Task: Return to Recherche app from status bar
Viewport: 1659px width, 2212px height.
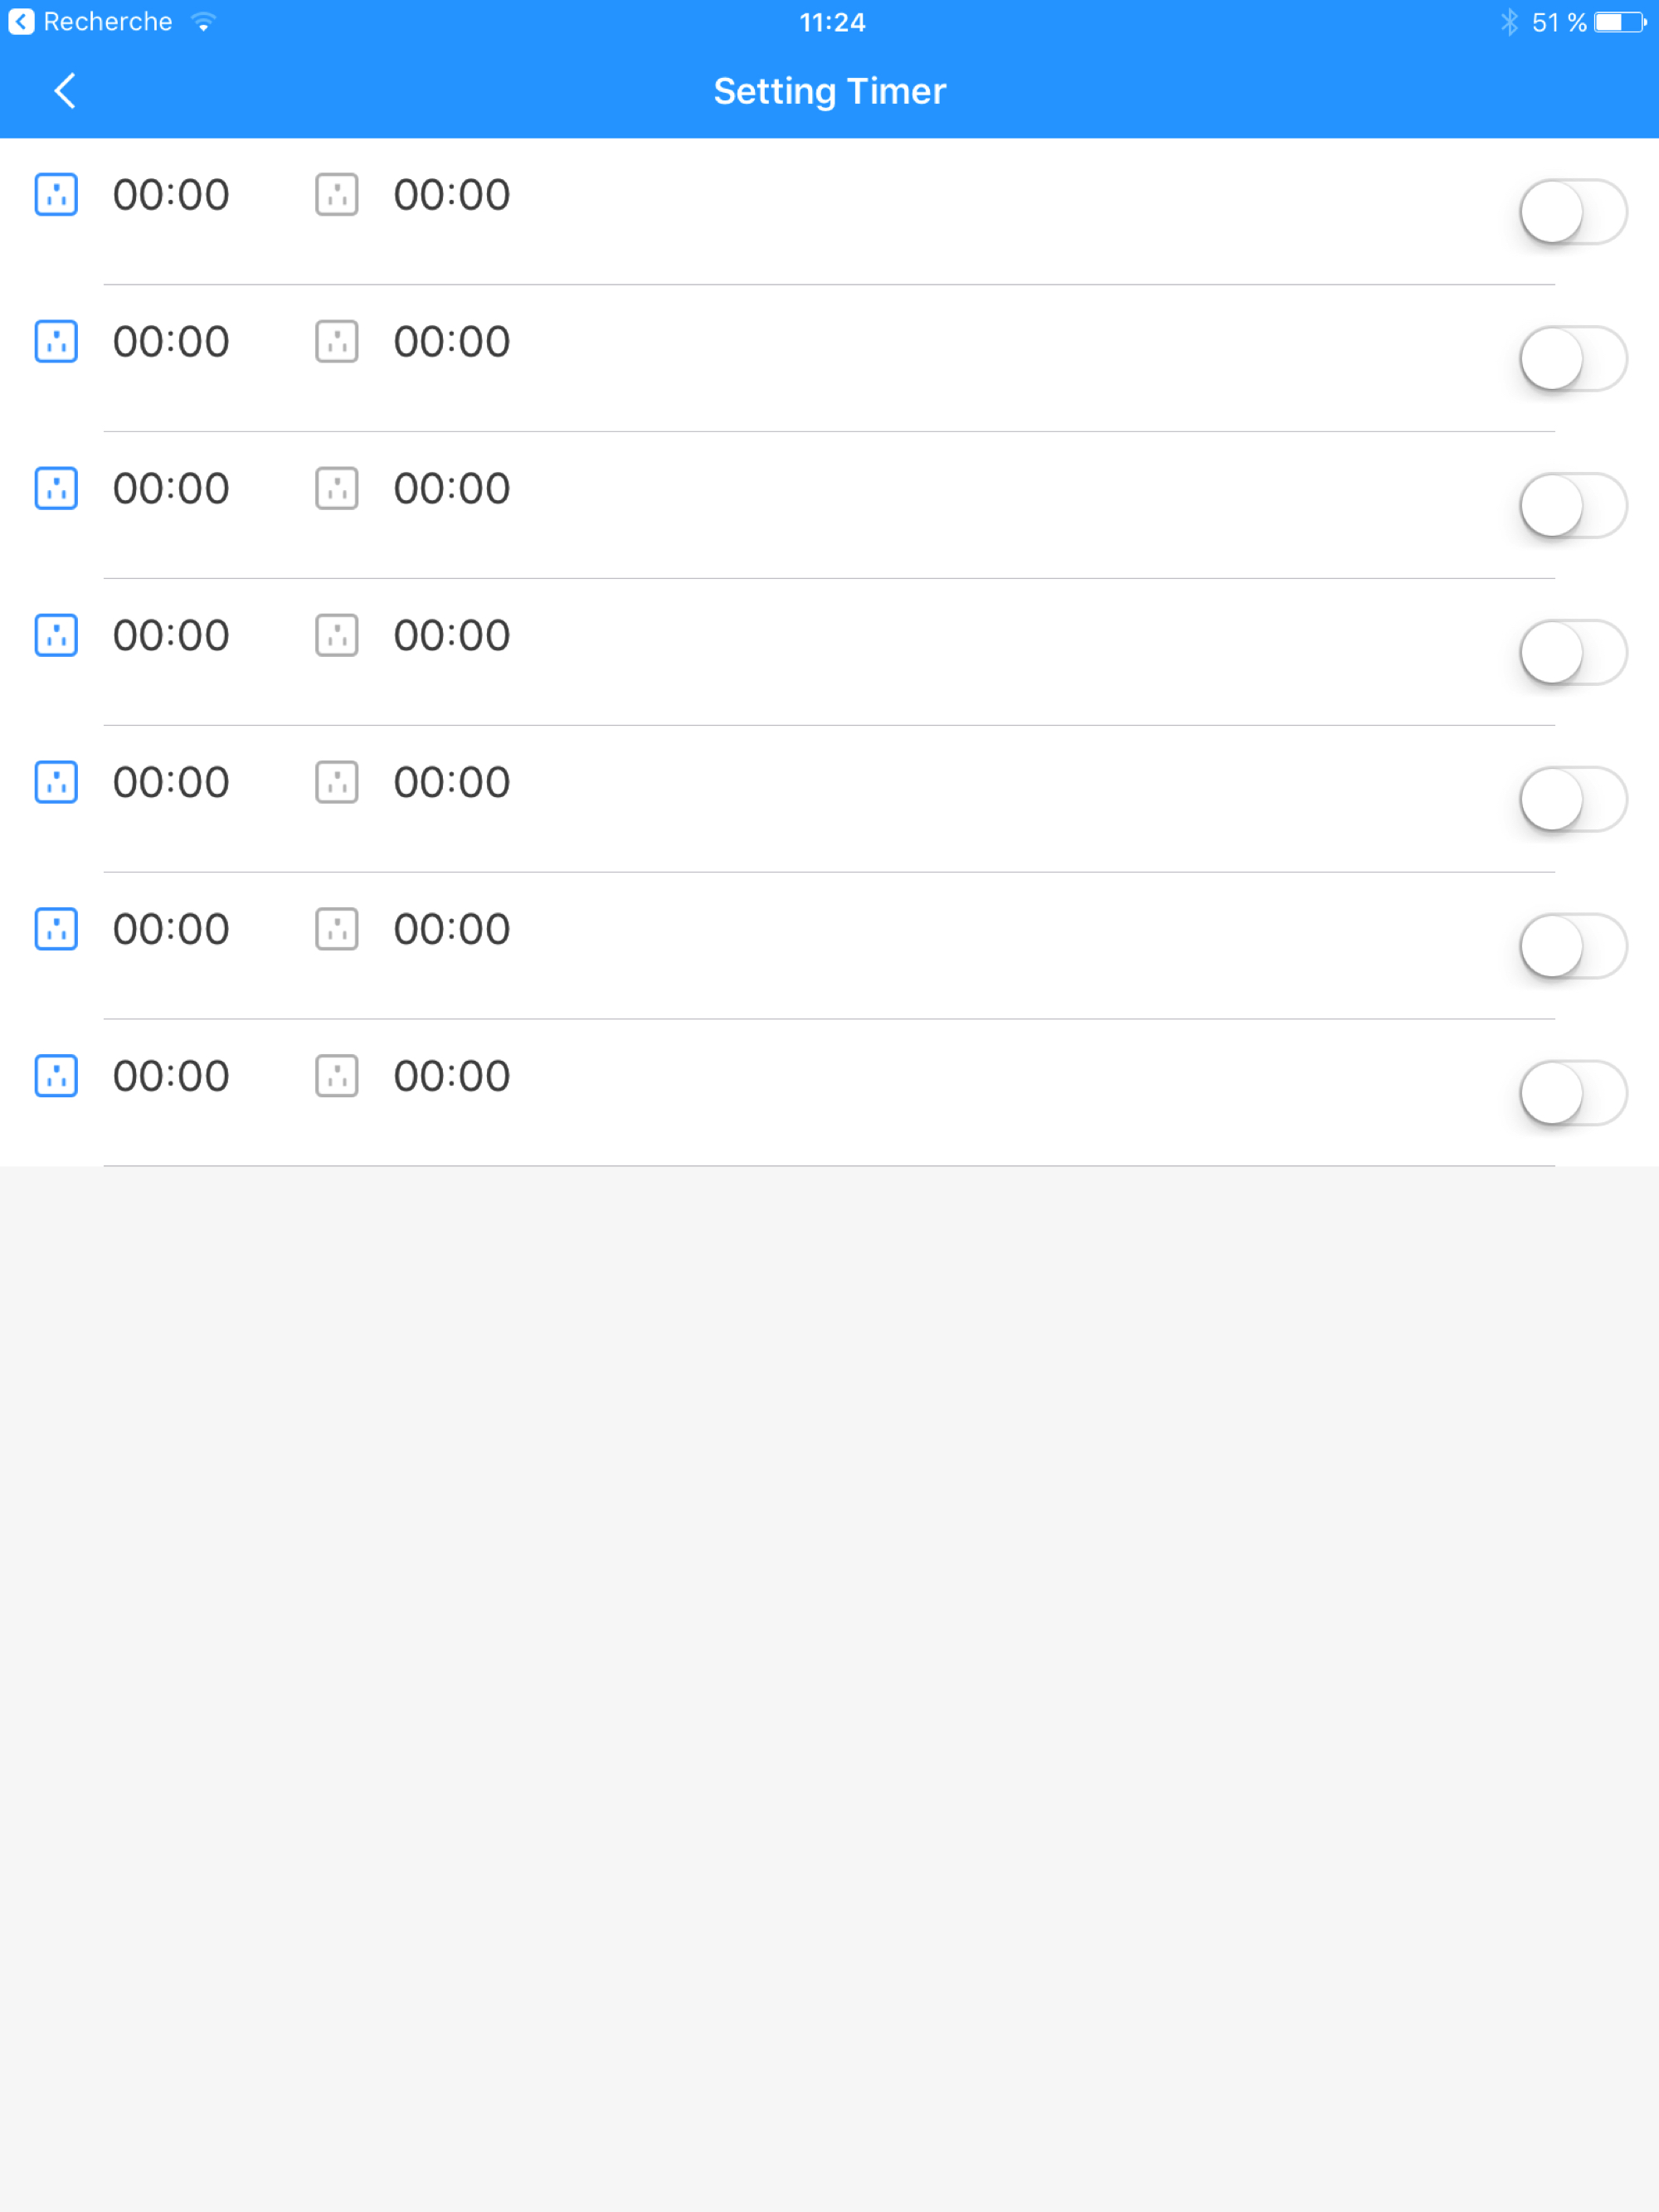Action: tap(90, 22)
